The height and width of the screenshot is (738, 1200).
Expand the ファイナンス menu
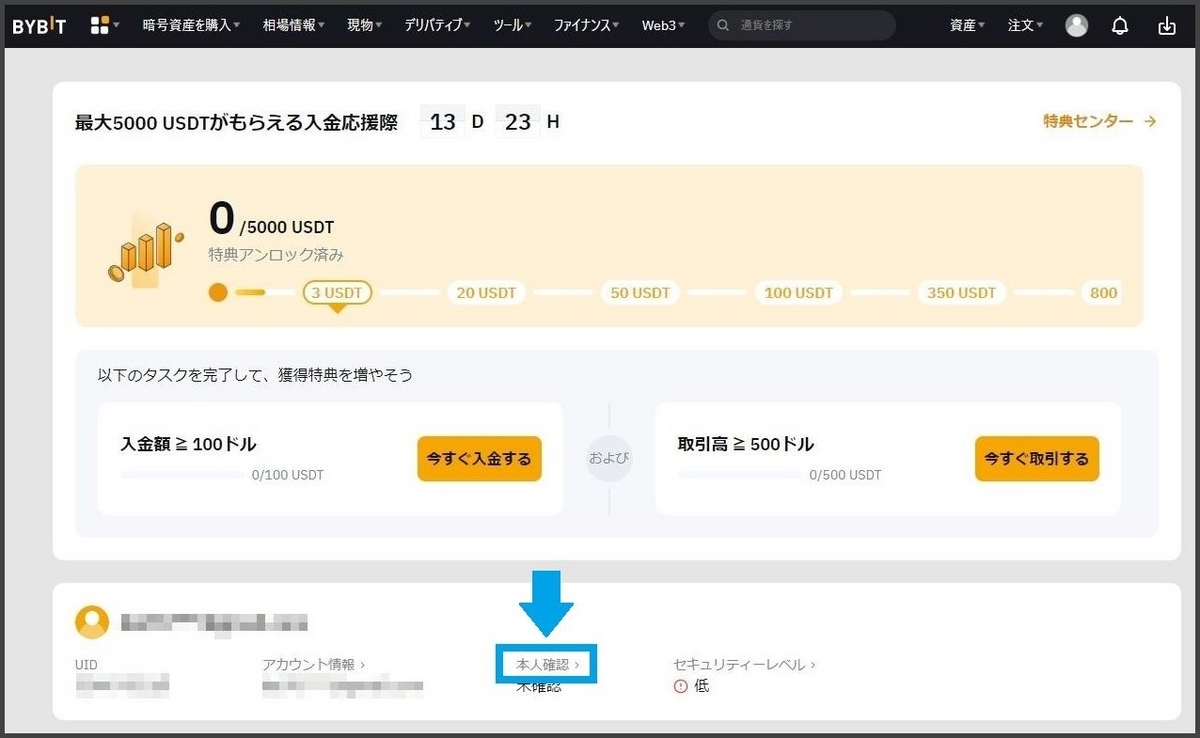pyautogui.click(x=587, y=26)
